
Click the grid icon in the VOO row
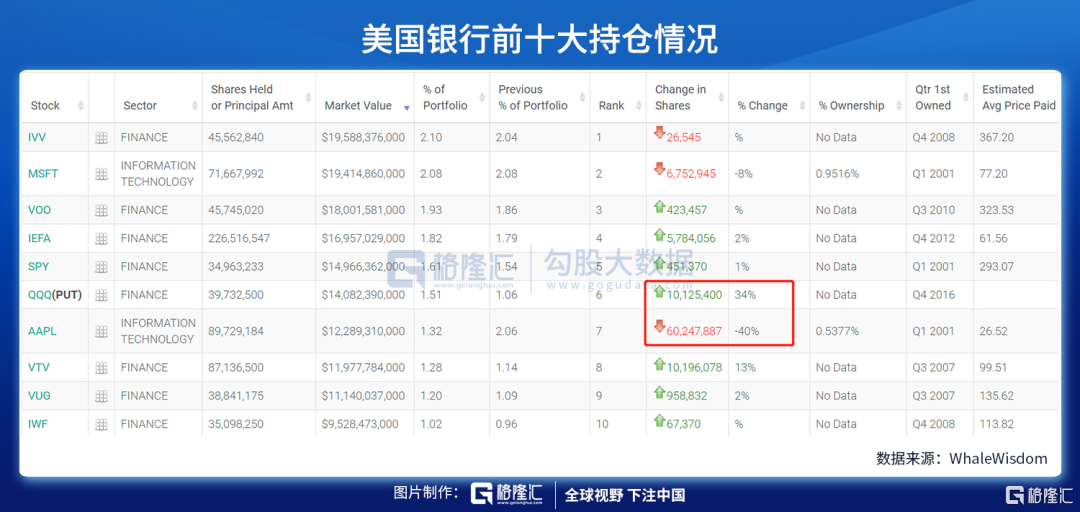pos(101,211)
